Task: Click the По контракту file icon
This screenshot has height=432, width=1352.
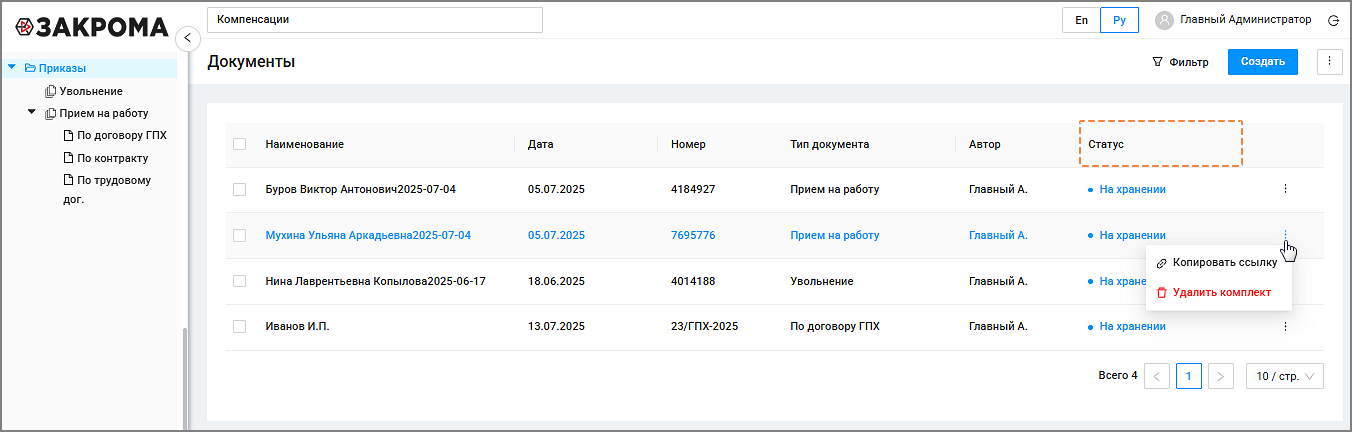Action: [69, 158]
